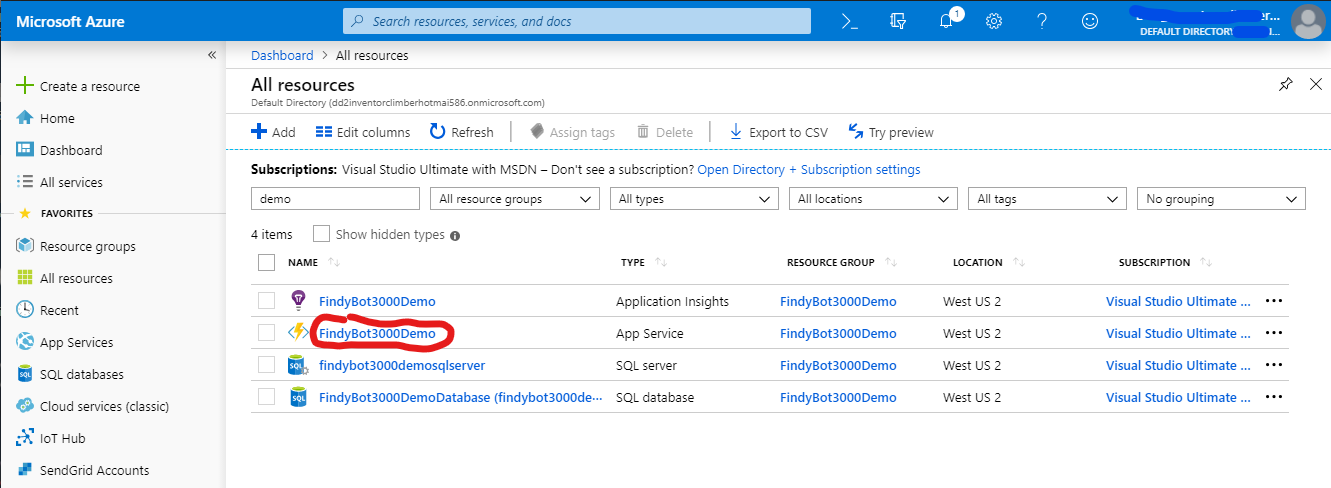
Task: Click the App Service lightning icon
Action: [x=298, y=333]
